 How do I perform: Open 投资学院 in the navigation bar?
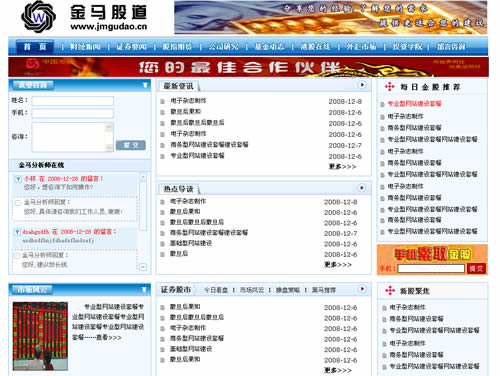407,47
